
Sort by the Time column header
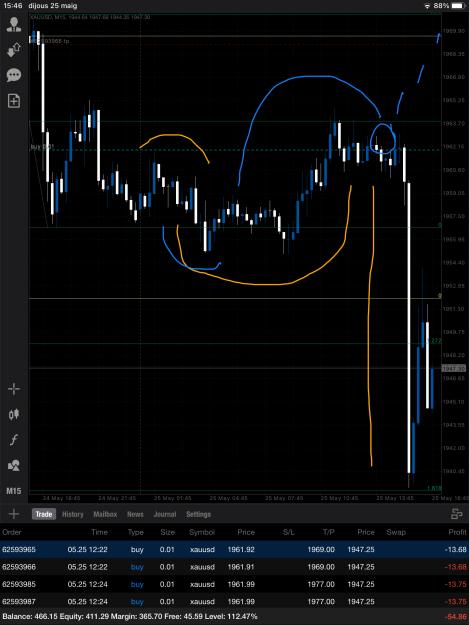pos(99,532)
